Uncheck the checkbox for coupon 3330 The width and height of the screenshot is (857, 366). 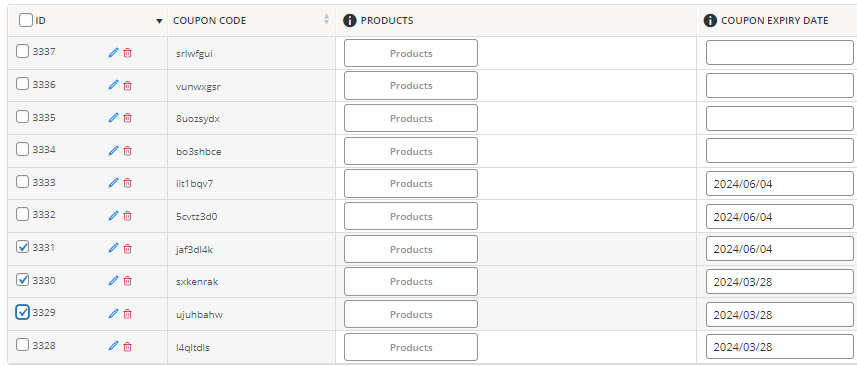coord(22,280)
